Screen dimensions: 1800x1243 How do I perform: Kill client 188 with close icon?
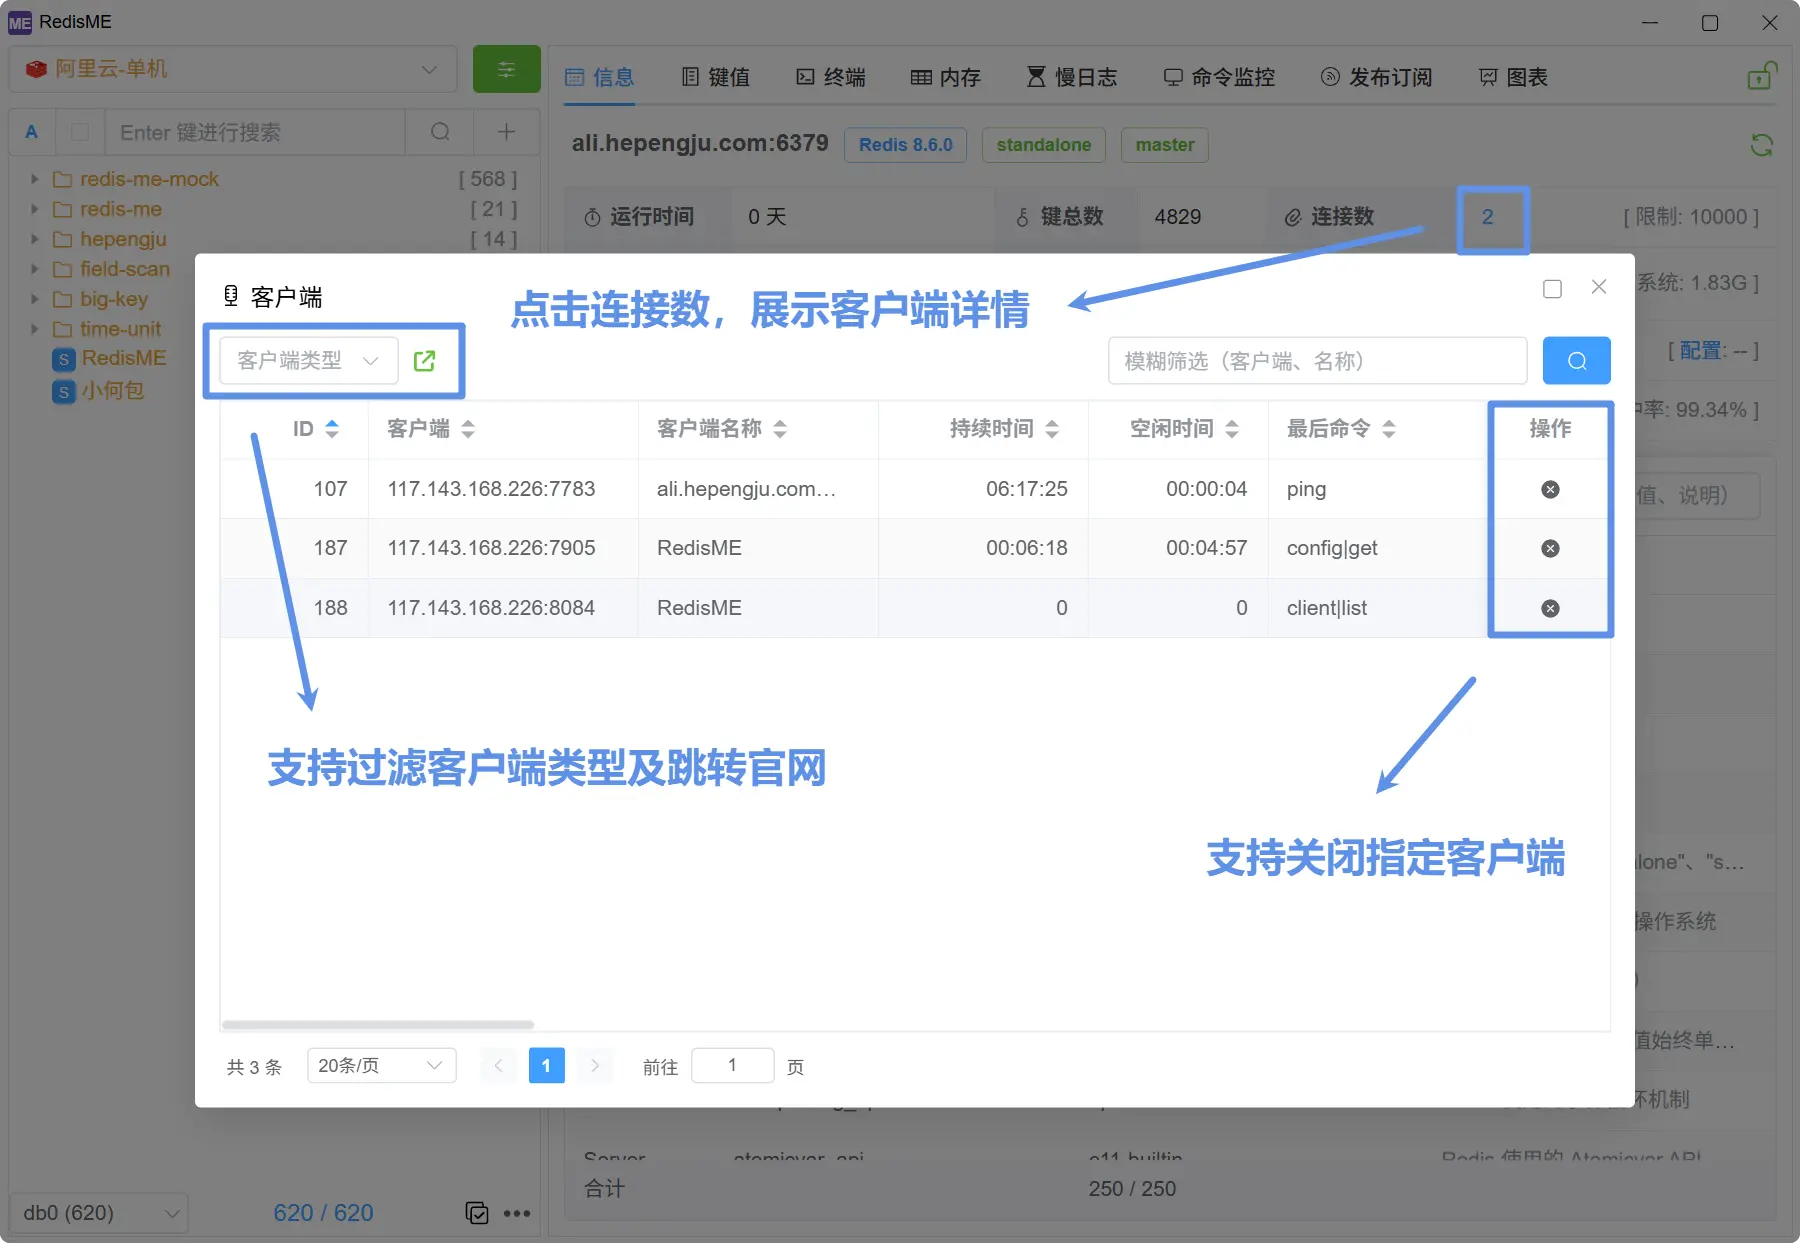pos(1550,608)
